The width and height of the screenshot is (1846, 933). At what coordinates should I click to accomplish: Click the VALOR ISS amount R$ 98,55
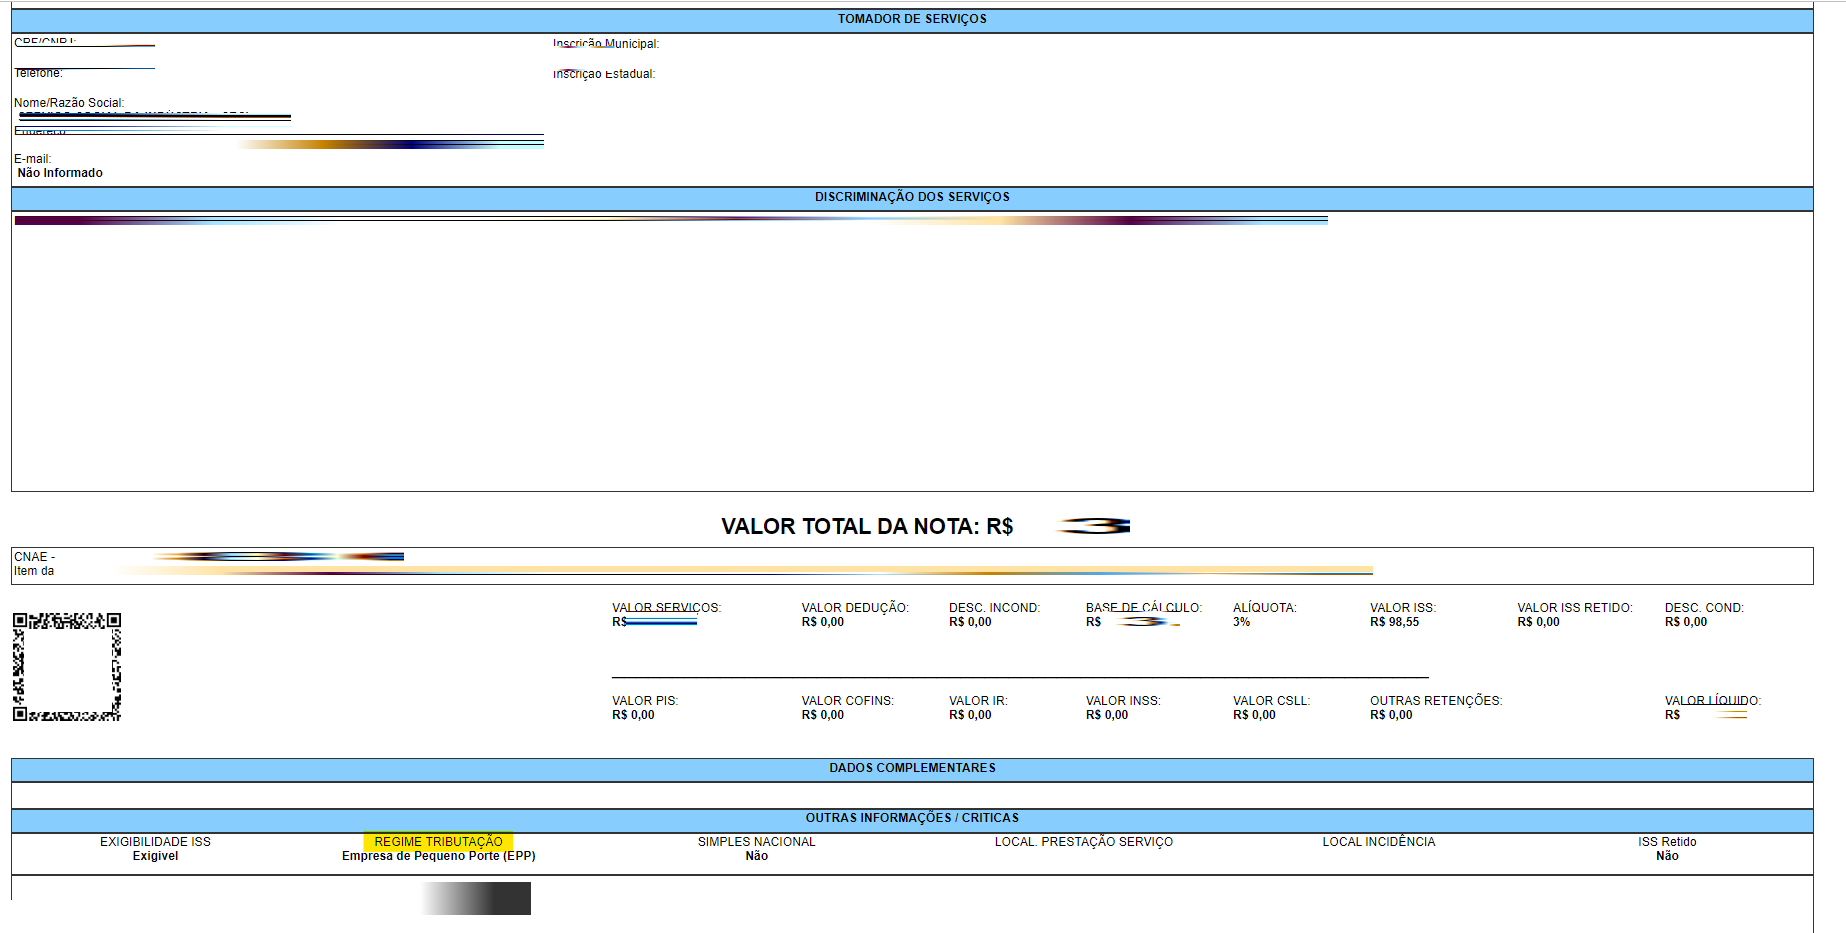pos(1394,622)
